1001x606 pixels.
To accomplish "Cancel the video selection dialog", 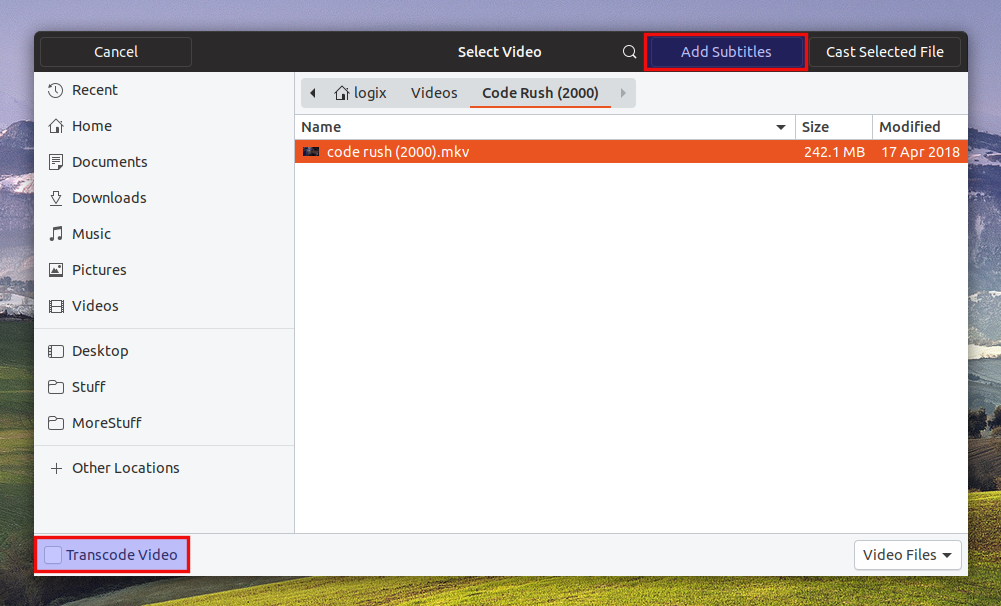I will tap(114, 51).
